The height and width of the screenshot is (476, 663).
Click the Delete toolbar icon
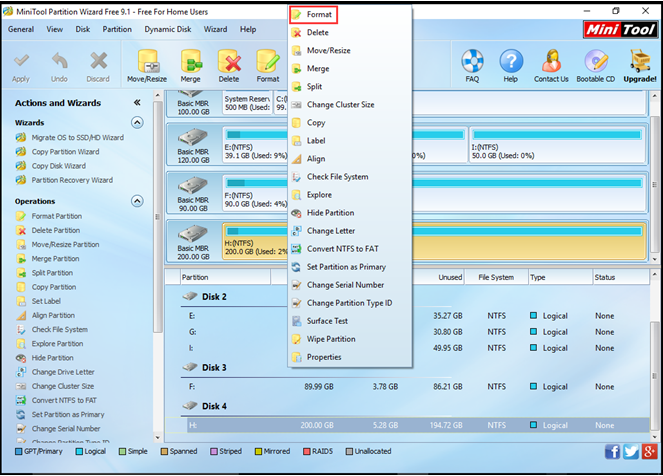[229, 66]
